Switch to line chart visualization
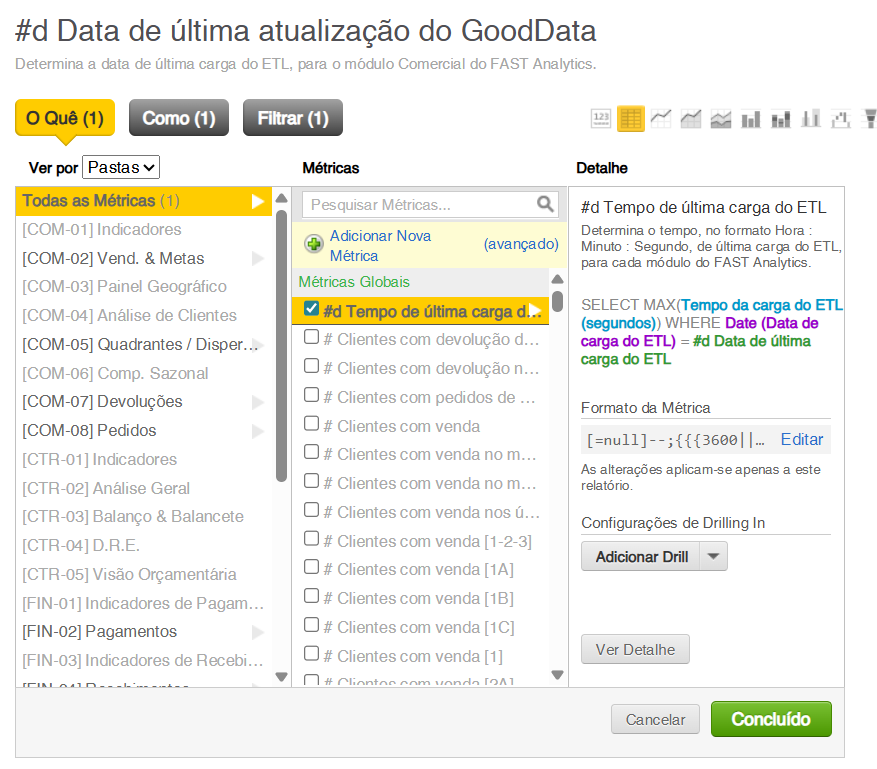The height and width of the screenshot is (769, 877). click(x=660, y=119)
